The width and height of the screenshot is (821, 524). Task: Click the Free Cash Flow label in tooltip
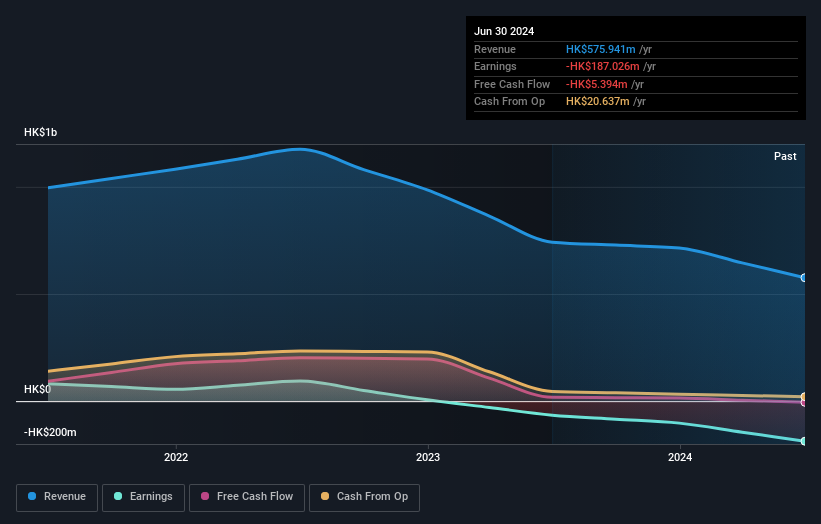[512, 84]
